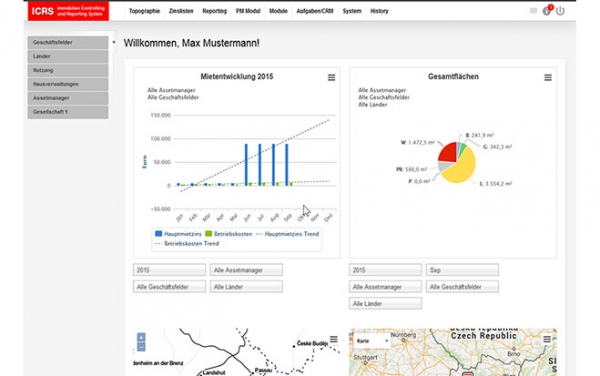Click the map zoom out minus button
600x376 pixels.
click(141, 347)
